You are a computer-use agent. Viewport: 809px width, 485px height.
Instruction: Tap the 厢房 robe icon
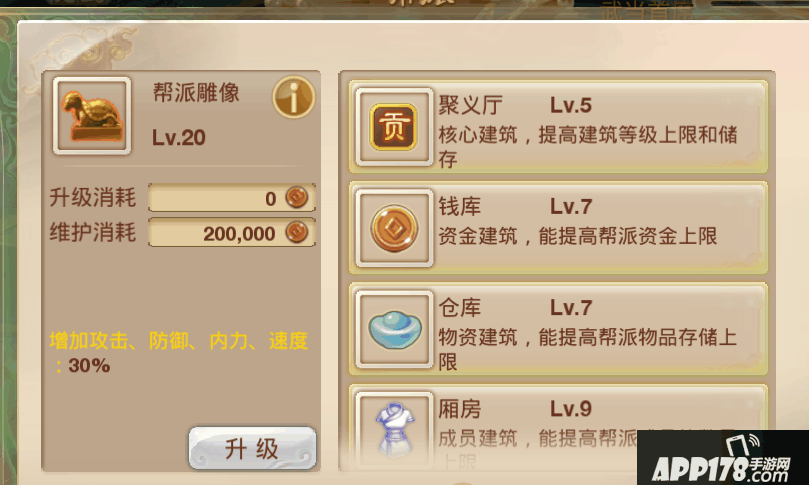pyautogui.click(x=394, y=430)
